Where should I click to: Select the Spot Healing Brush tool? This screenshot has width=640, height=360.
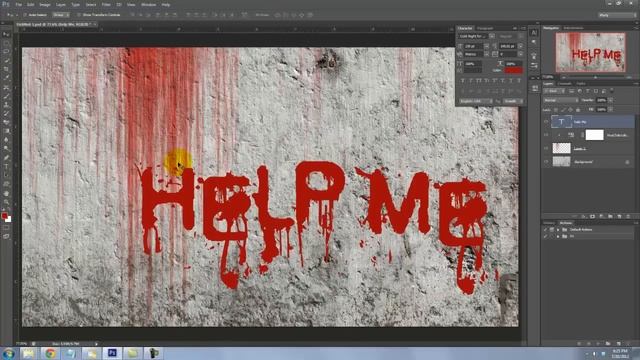(6, 87)
